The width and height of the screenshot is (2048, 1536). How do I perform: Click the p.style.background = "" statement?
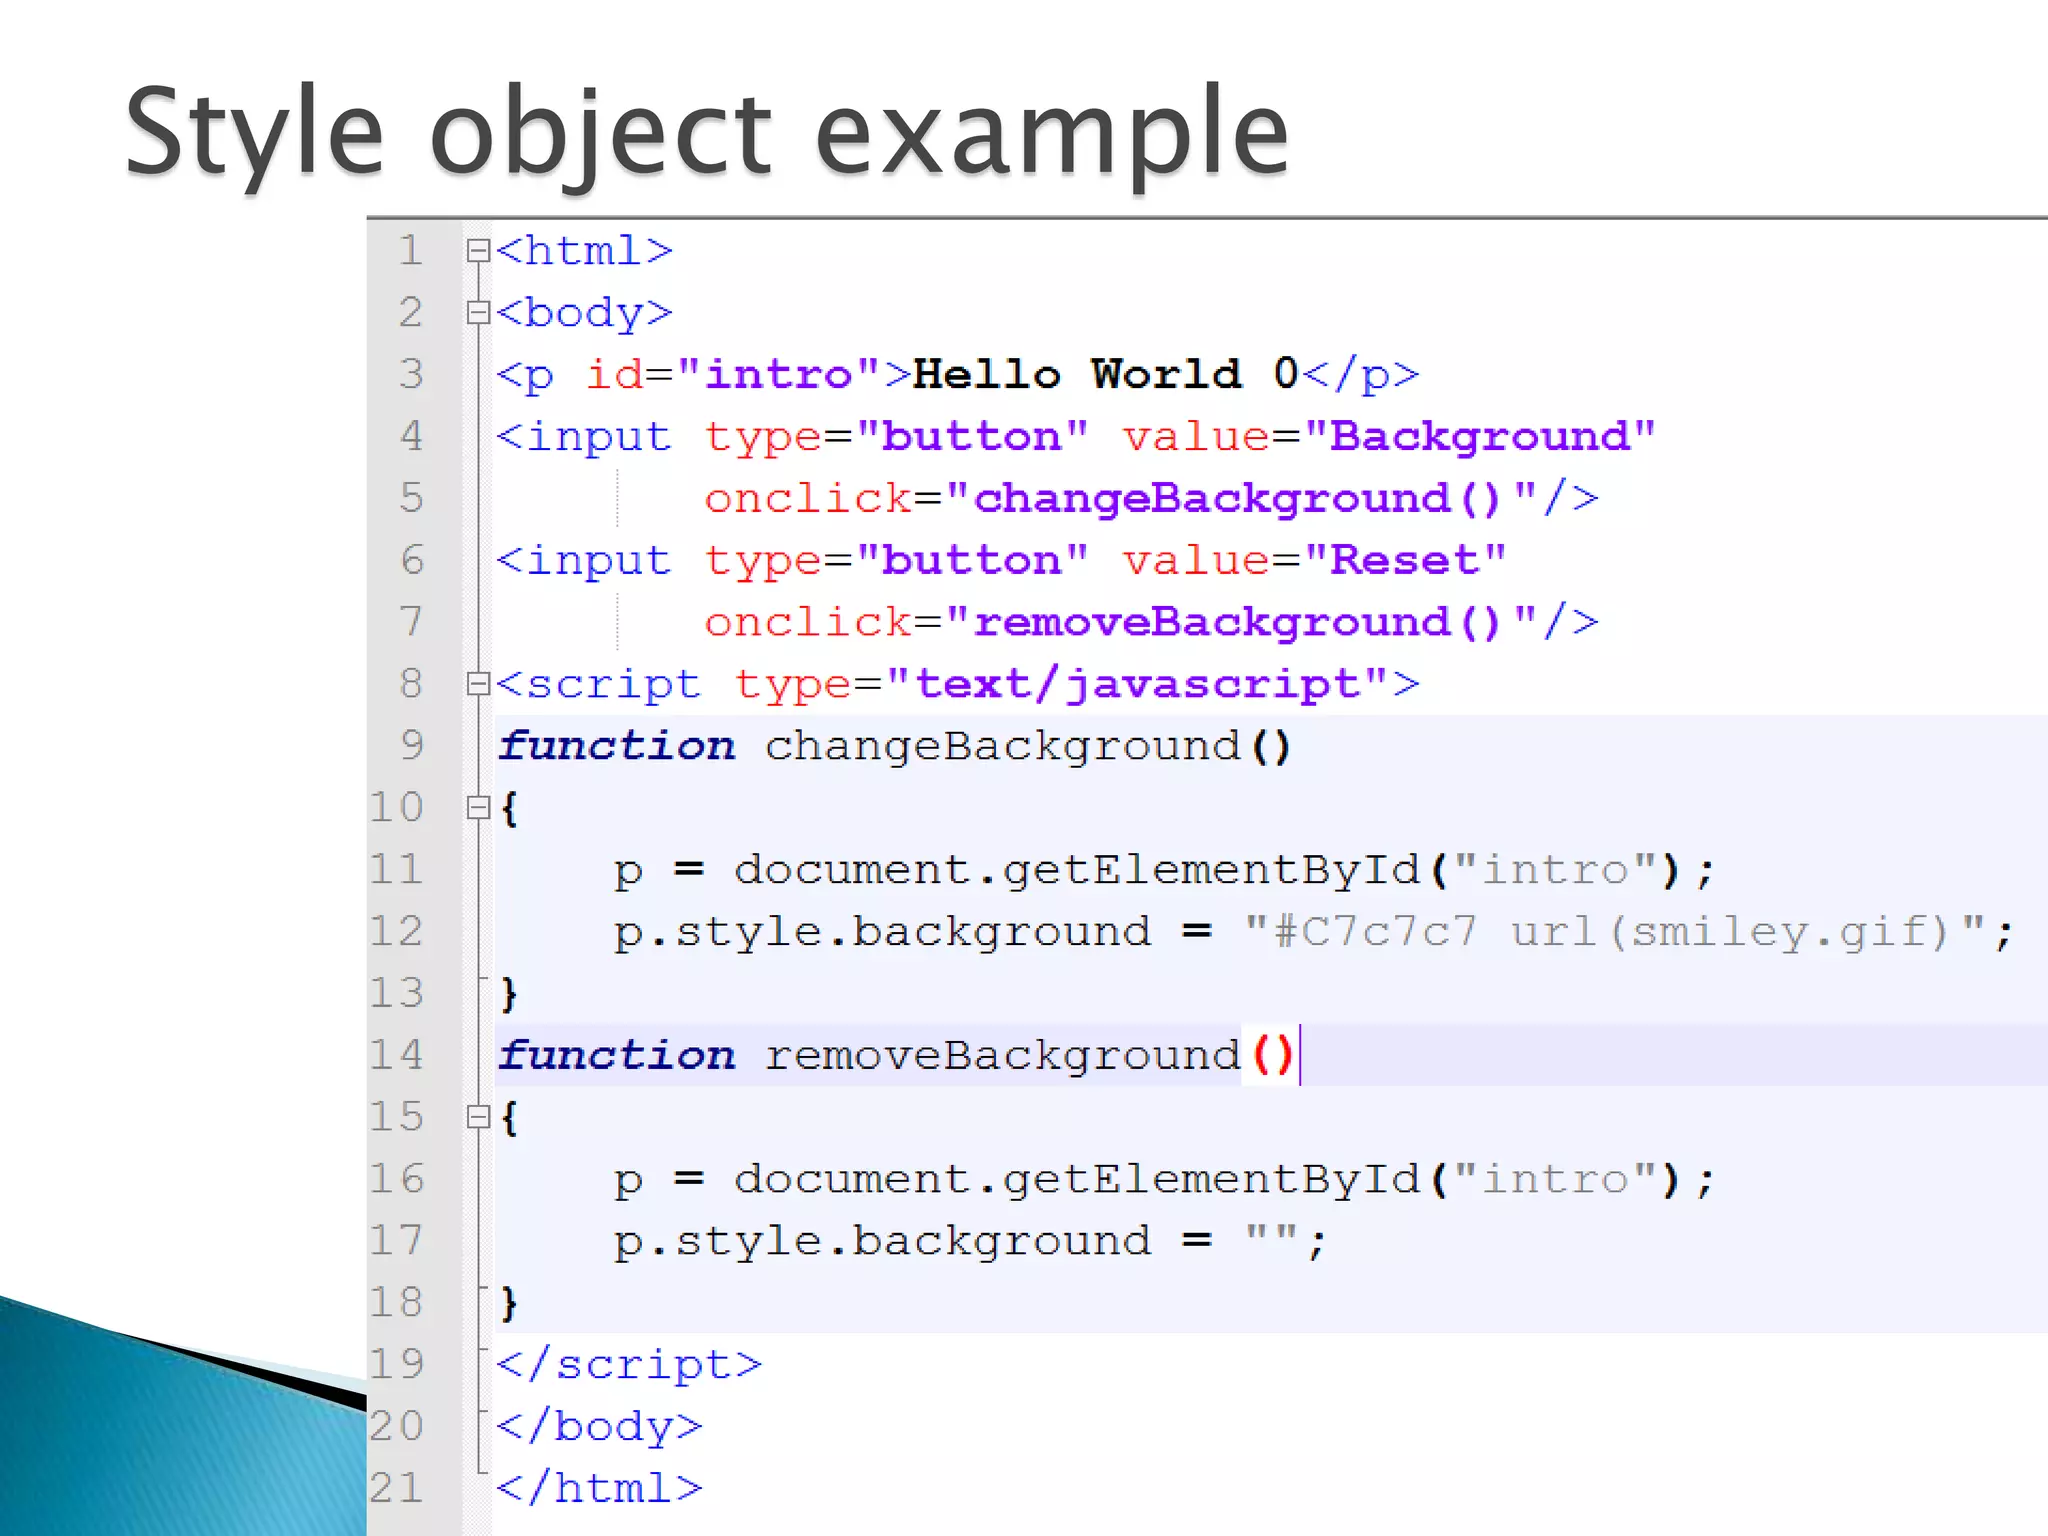coord(970,1242)
